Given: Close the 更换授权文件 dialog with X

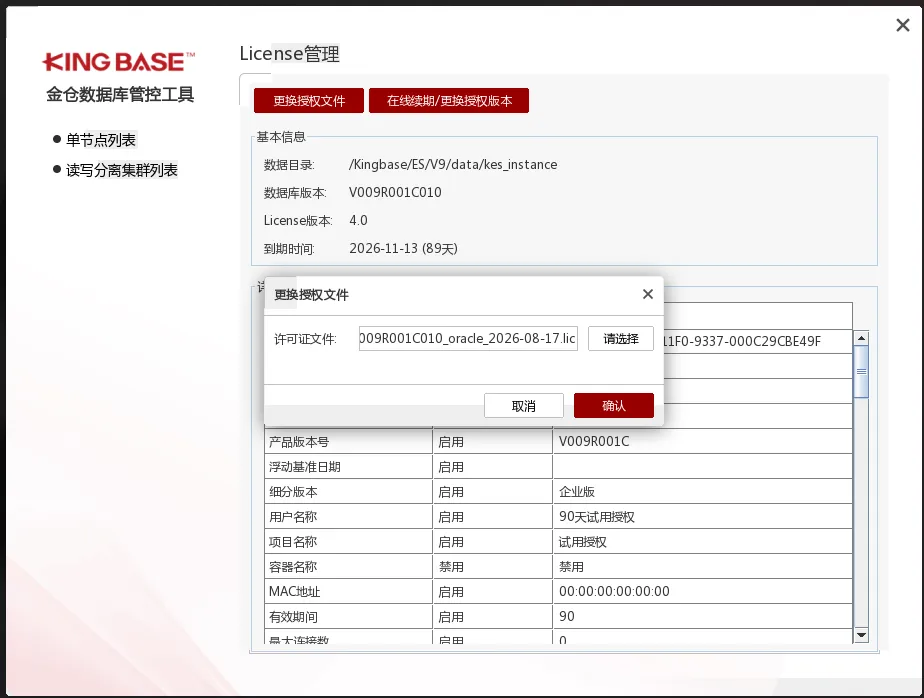Looking at the screenshot, I should tap(648, 294).
